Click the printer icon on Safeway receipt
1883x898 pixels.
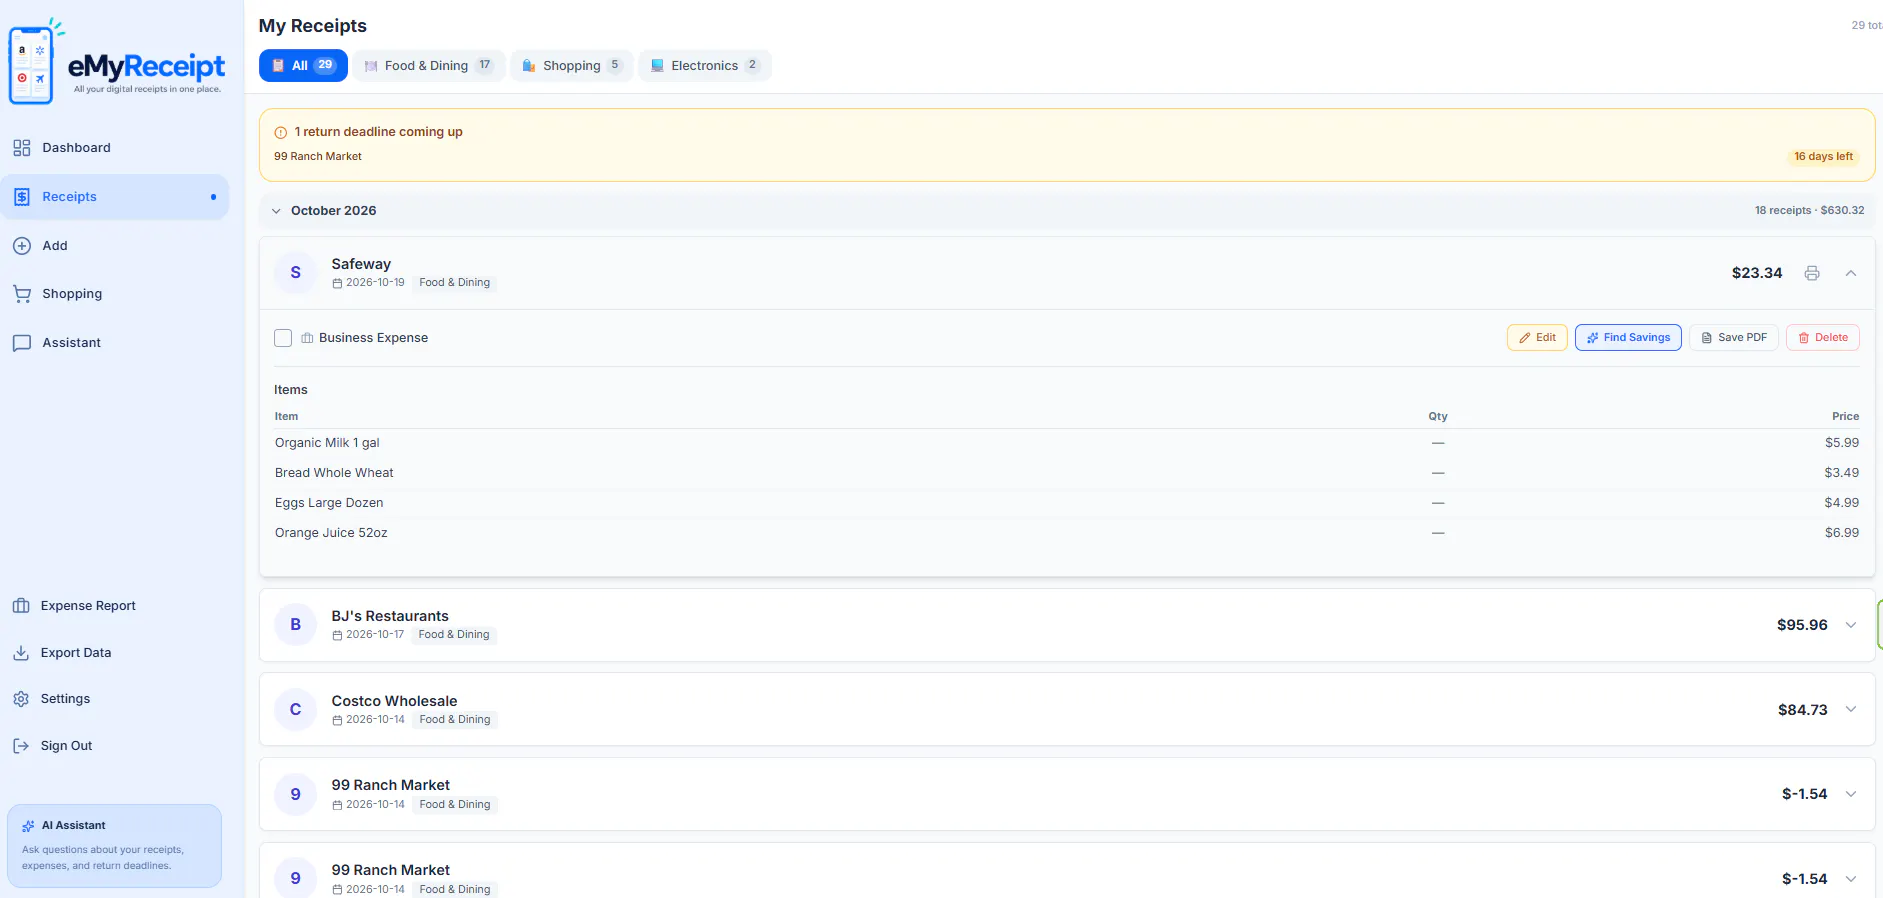(x=1812, y=273)
